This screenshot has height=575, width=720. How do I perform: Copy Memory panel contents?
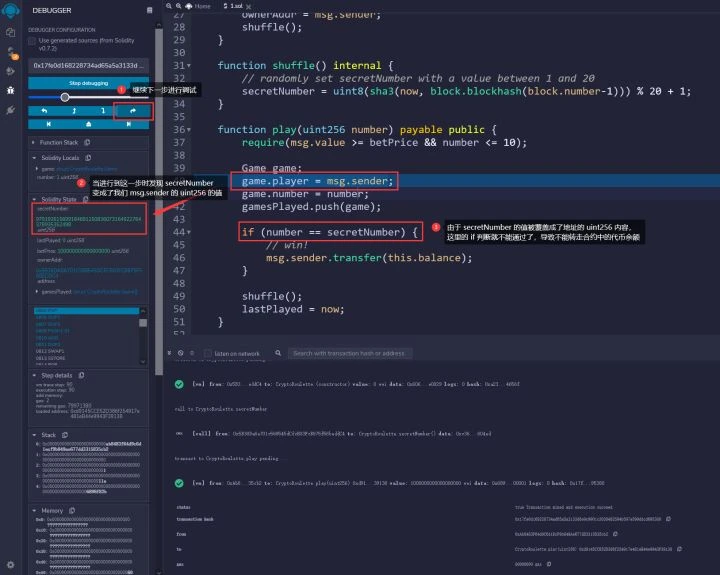[72, 510]
